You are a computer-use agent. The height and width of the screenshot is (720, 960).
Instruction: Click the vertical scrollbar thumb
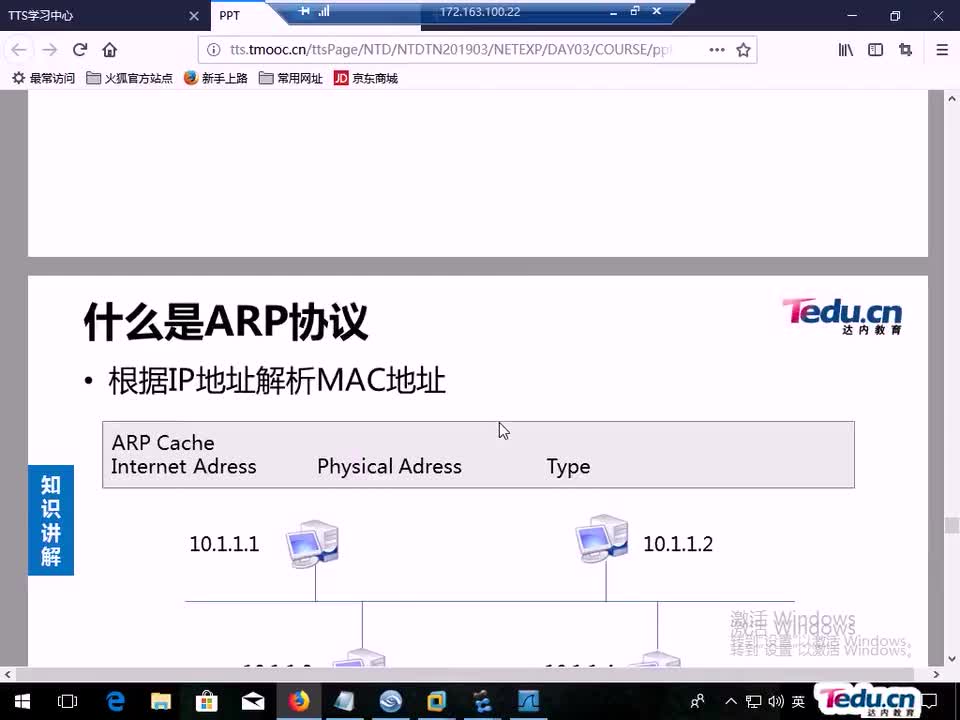pos(951,525)
